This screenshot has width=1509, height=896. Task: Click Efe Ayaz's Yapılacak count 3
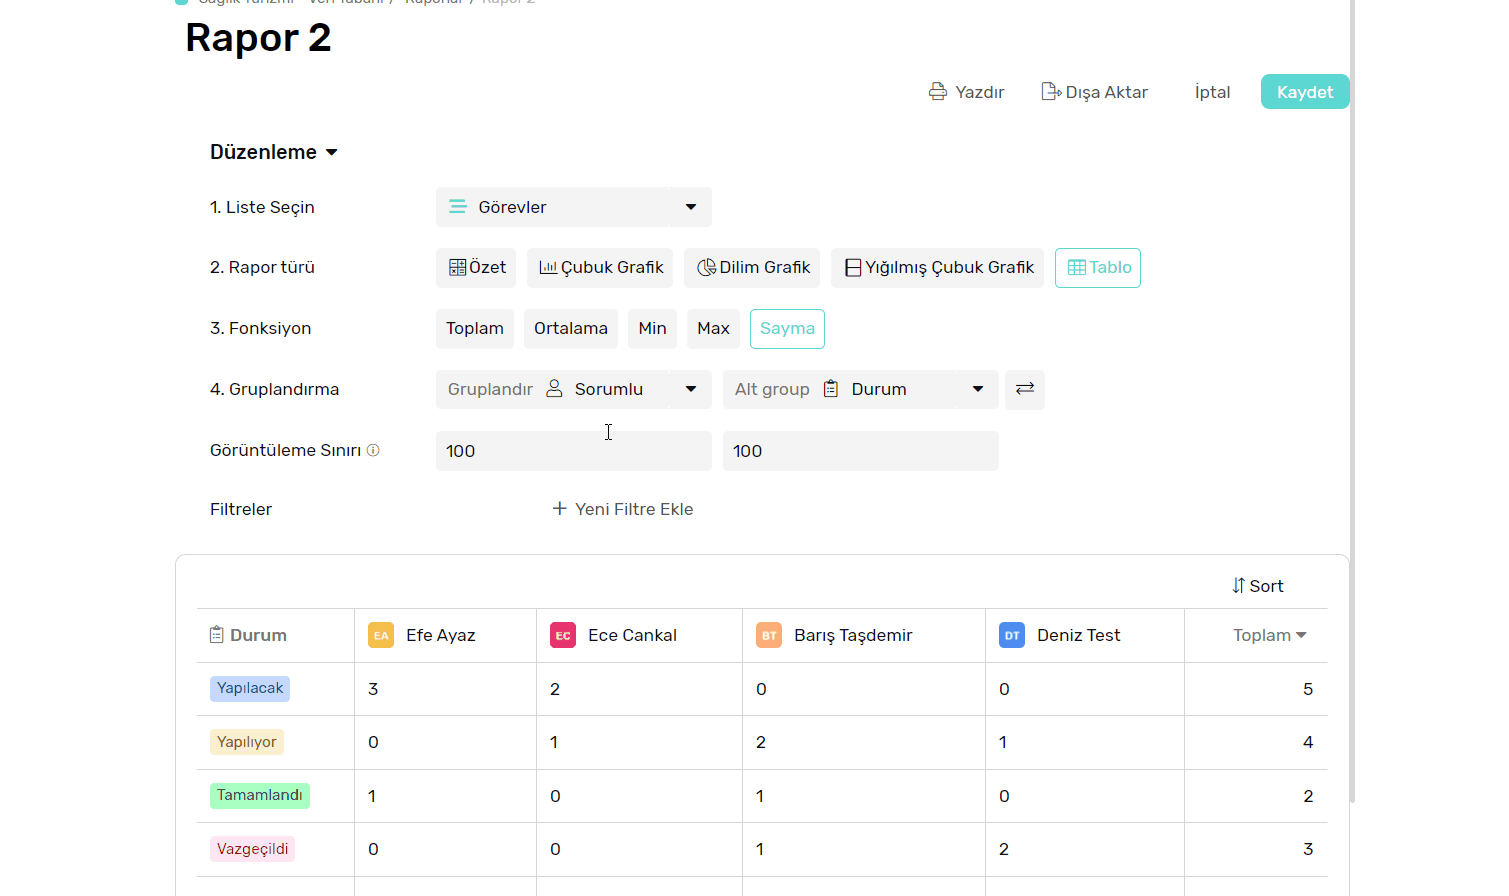[x=373, y=689]
